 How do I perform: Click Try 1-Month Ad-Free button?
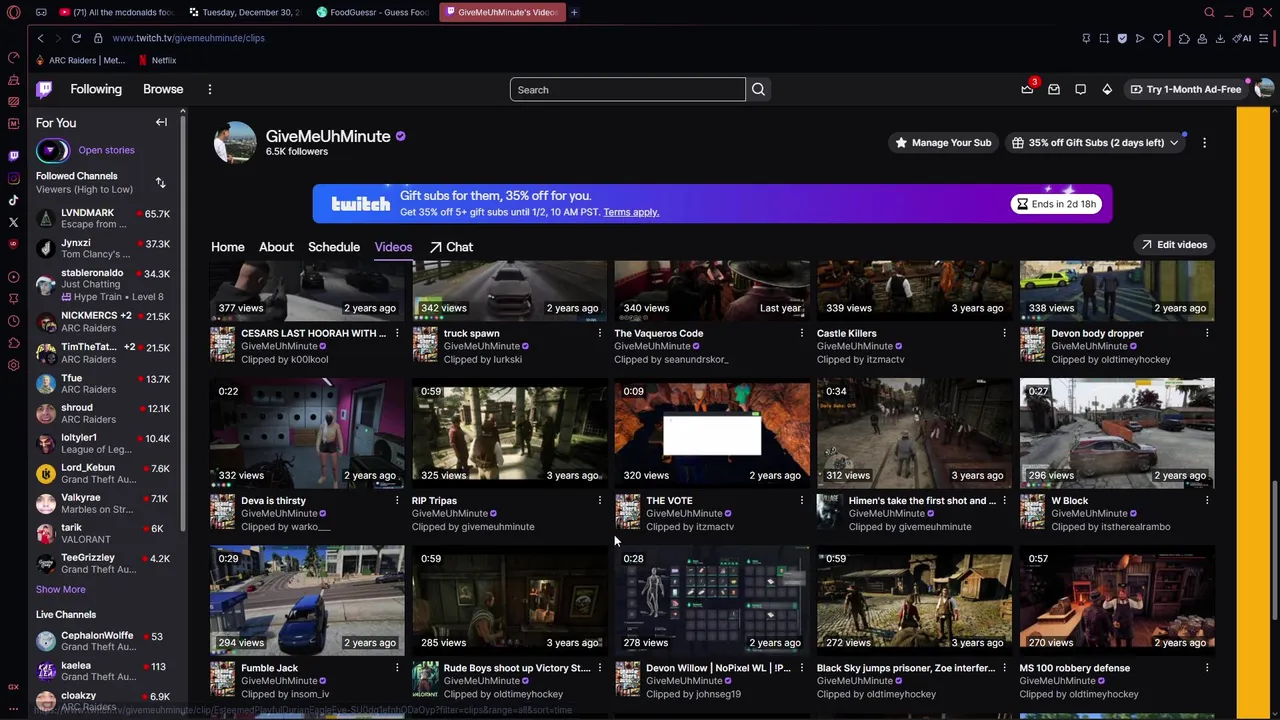point(1185,89)
